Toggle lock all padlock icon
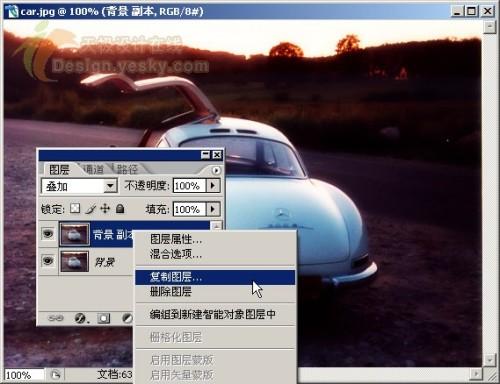The width and height of the screenshot is (500, 384). click(x=120, y=209)
